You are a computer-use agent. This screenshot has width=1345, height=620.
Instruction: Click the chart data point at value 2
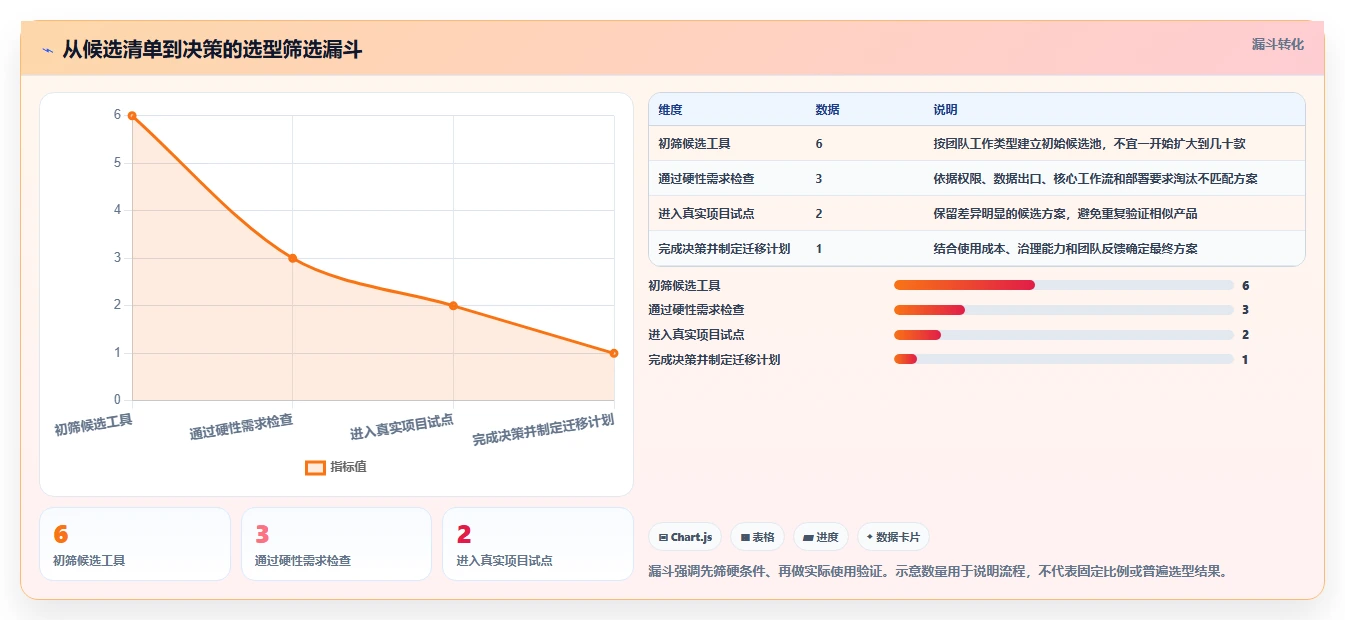453,305
